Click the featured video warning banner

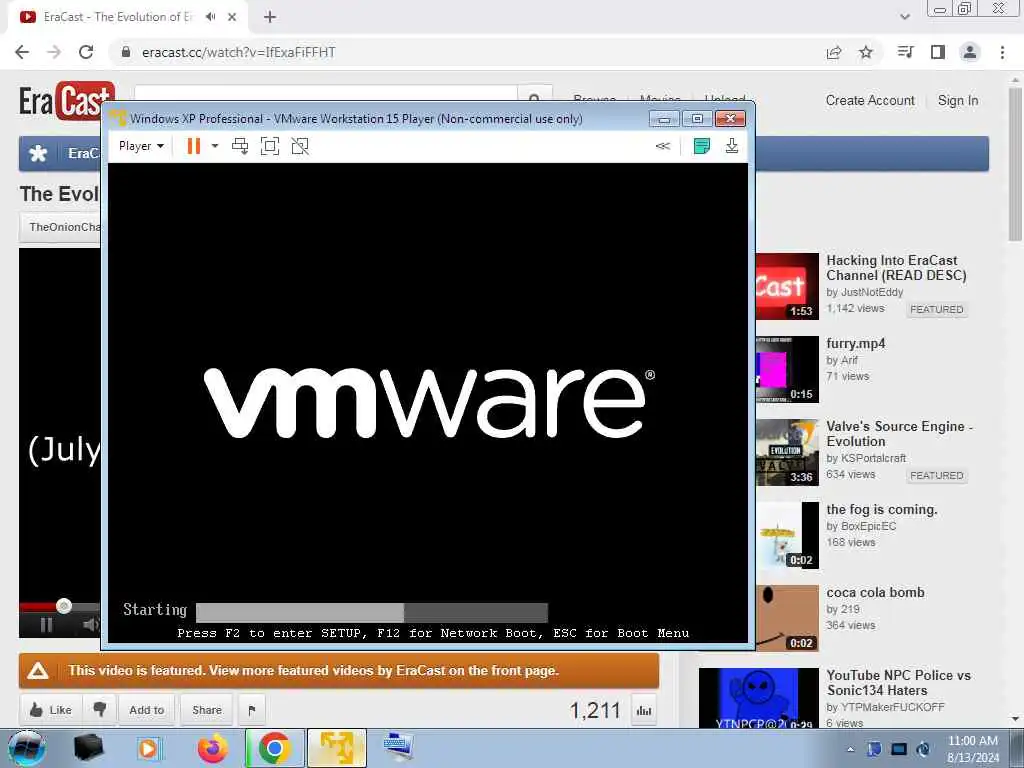coord(339,671)
